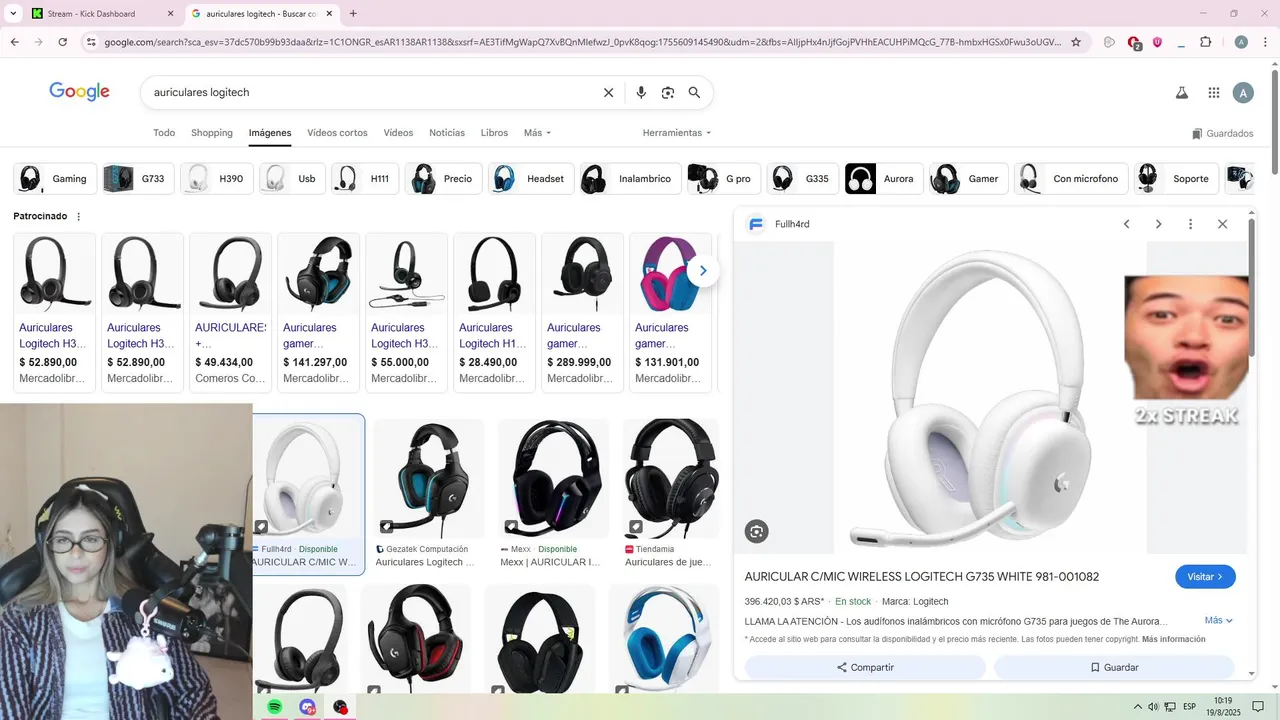The image size is (1280, 720).
Task: Expand the Más search filters dropdown
Action: coord(537,133)
